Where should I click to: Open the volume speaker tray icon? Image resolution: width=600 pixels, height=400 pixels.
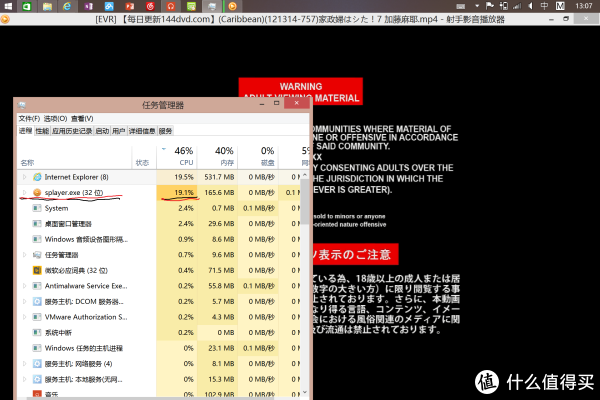point(530,6)
